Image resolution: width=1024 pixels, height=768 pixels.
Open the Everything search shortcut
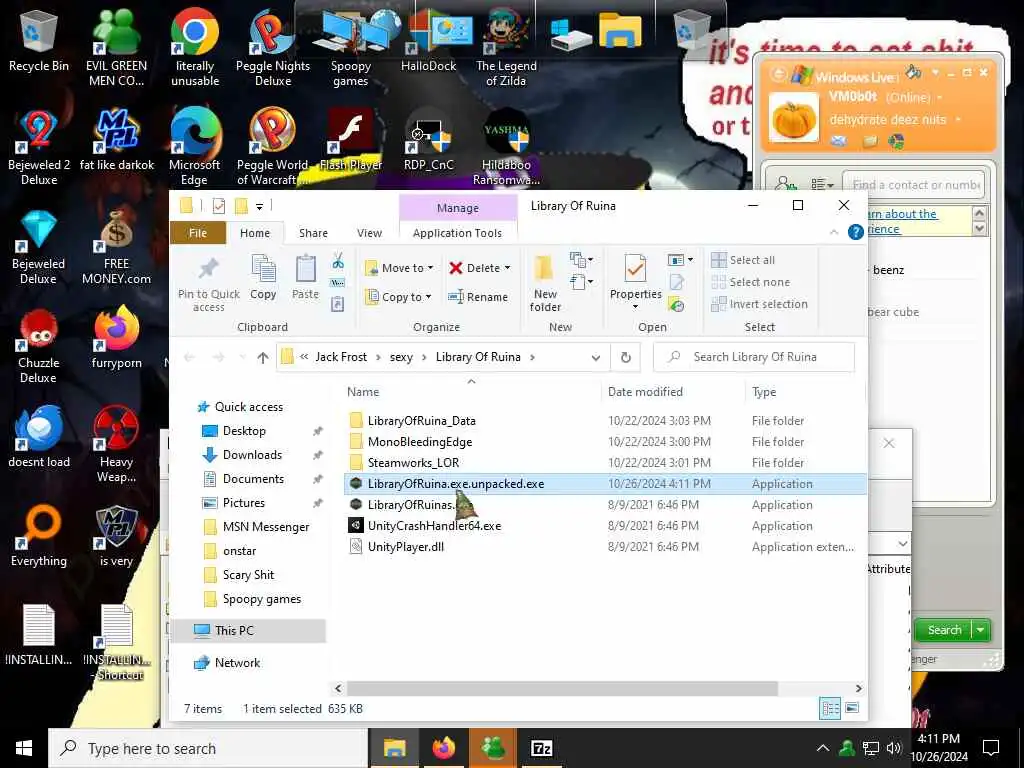coord(39,536)
